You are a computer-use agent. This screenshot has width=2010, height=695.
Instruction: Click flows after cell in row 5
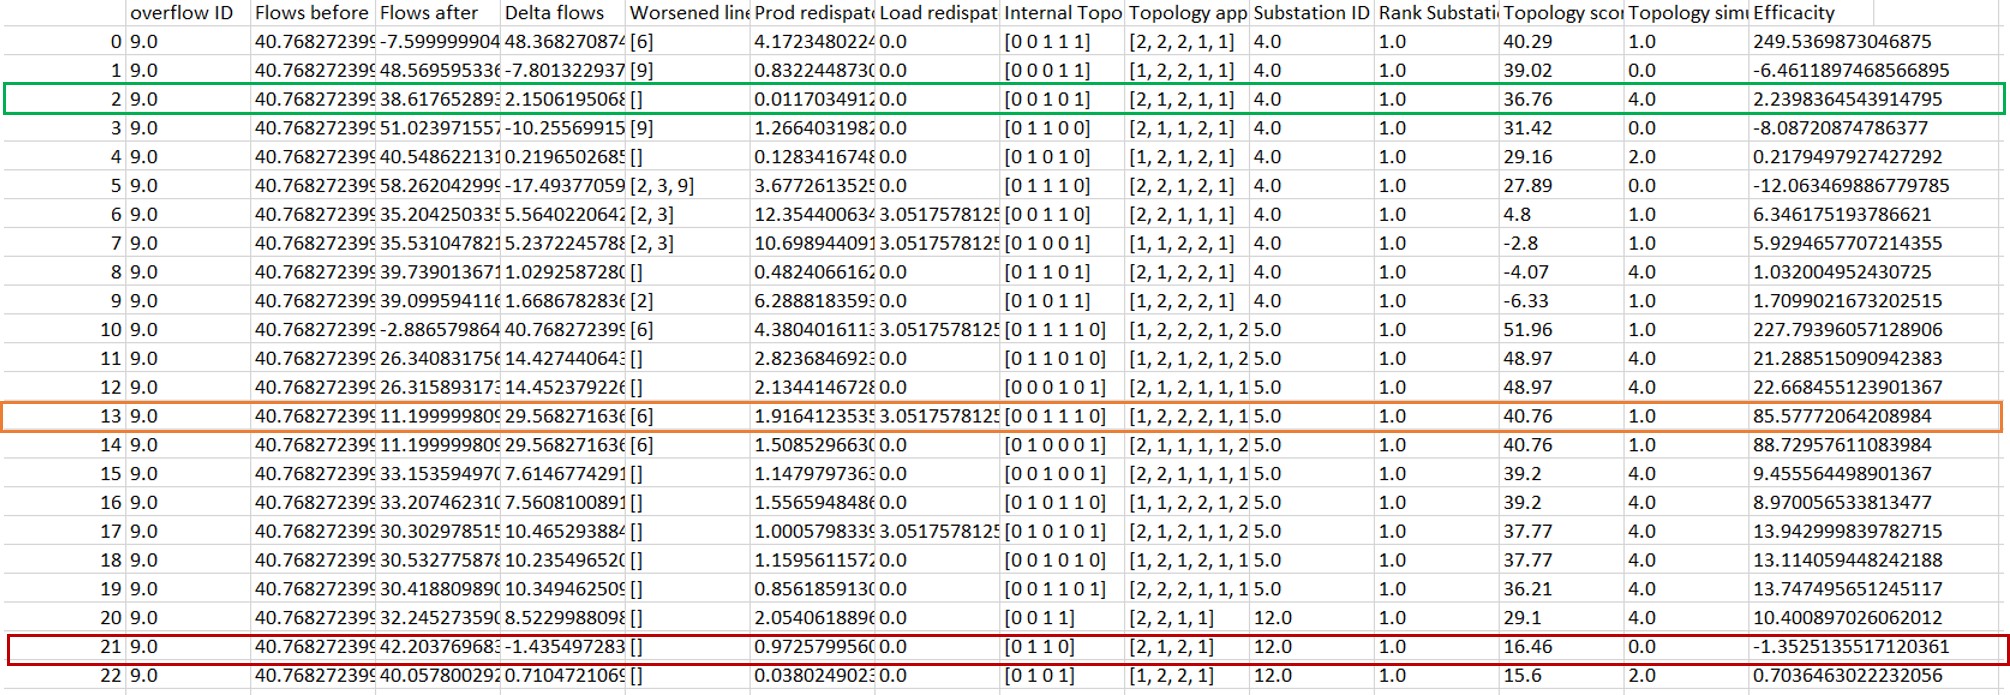[x=439, y=186]
